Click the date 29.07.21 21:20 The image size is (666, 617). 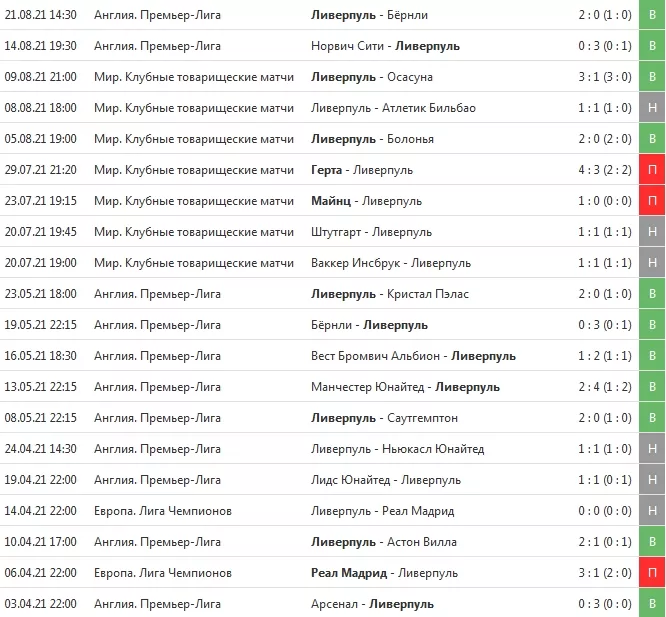pyautogui.click(x=41, y=170)
